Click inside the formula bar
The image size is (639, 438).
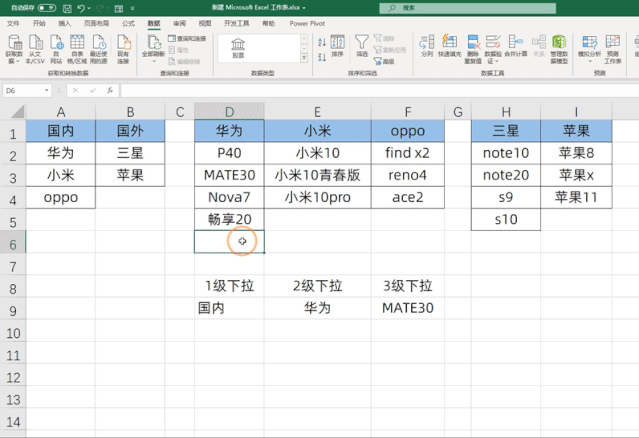379,90
